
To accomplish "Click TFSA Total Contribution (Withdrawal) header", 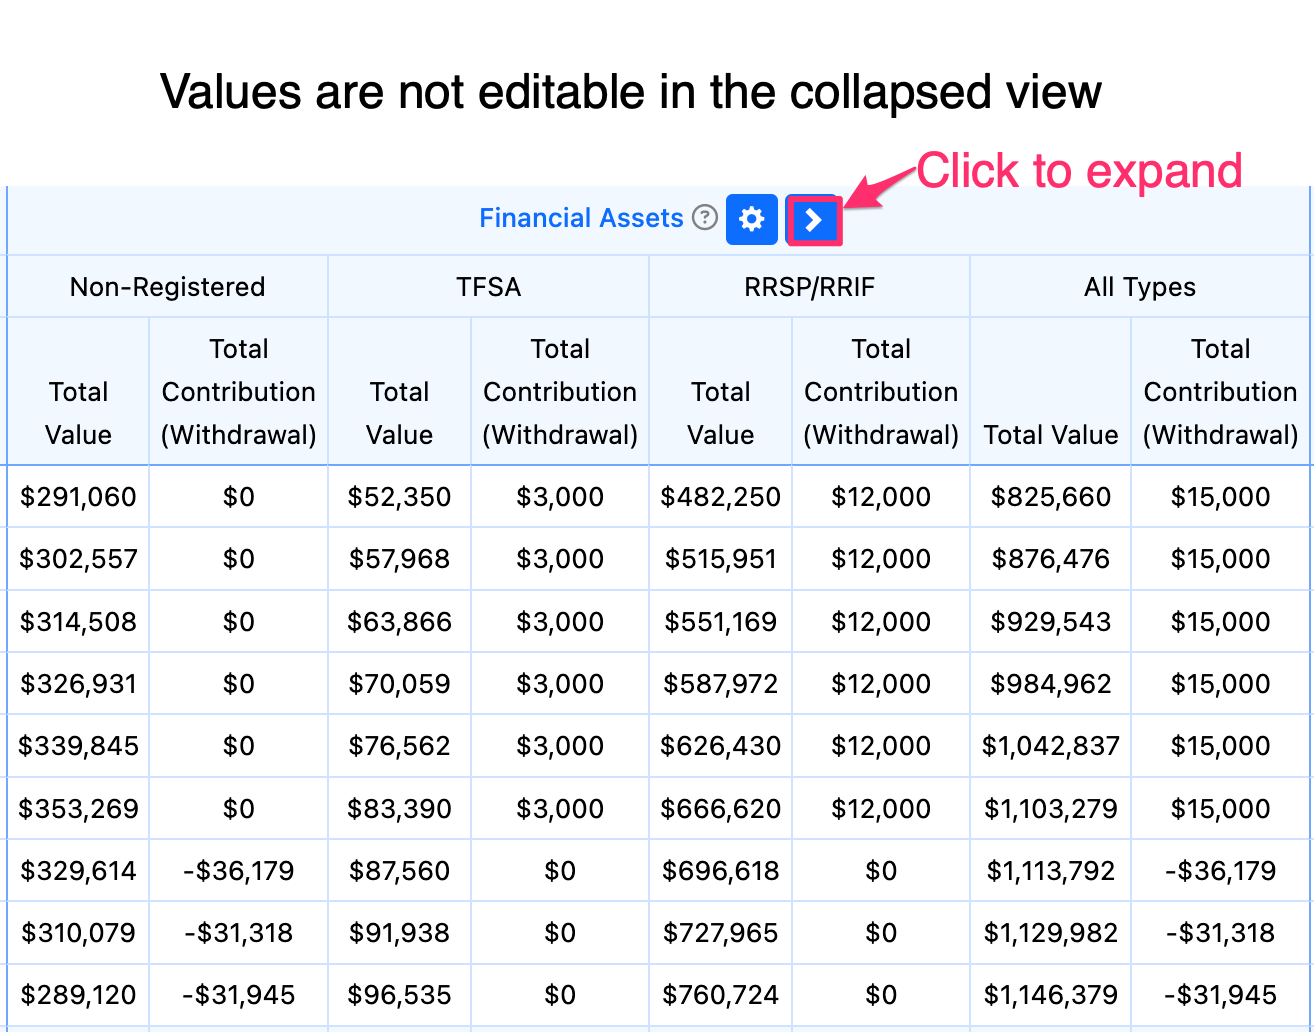I will [x=560, y=391].
